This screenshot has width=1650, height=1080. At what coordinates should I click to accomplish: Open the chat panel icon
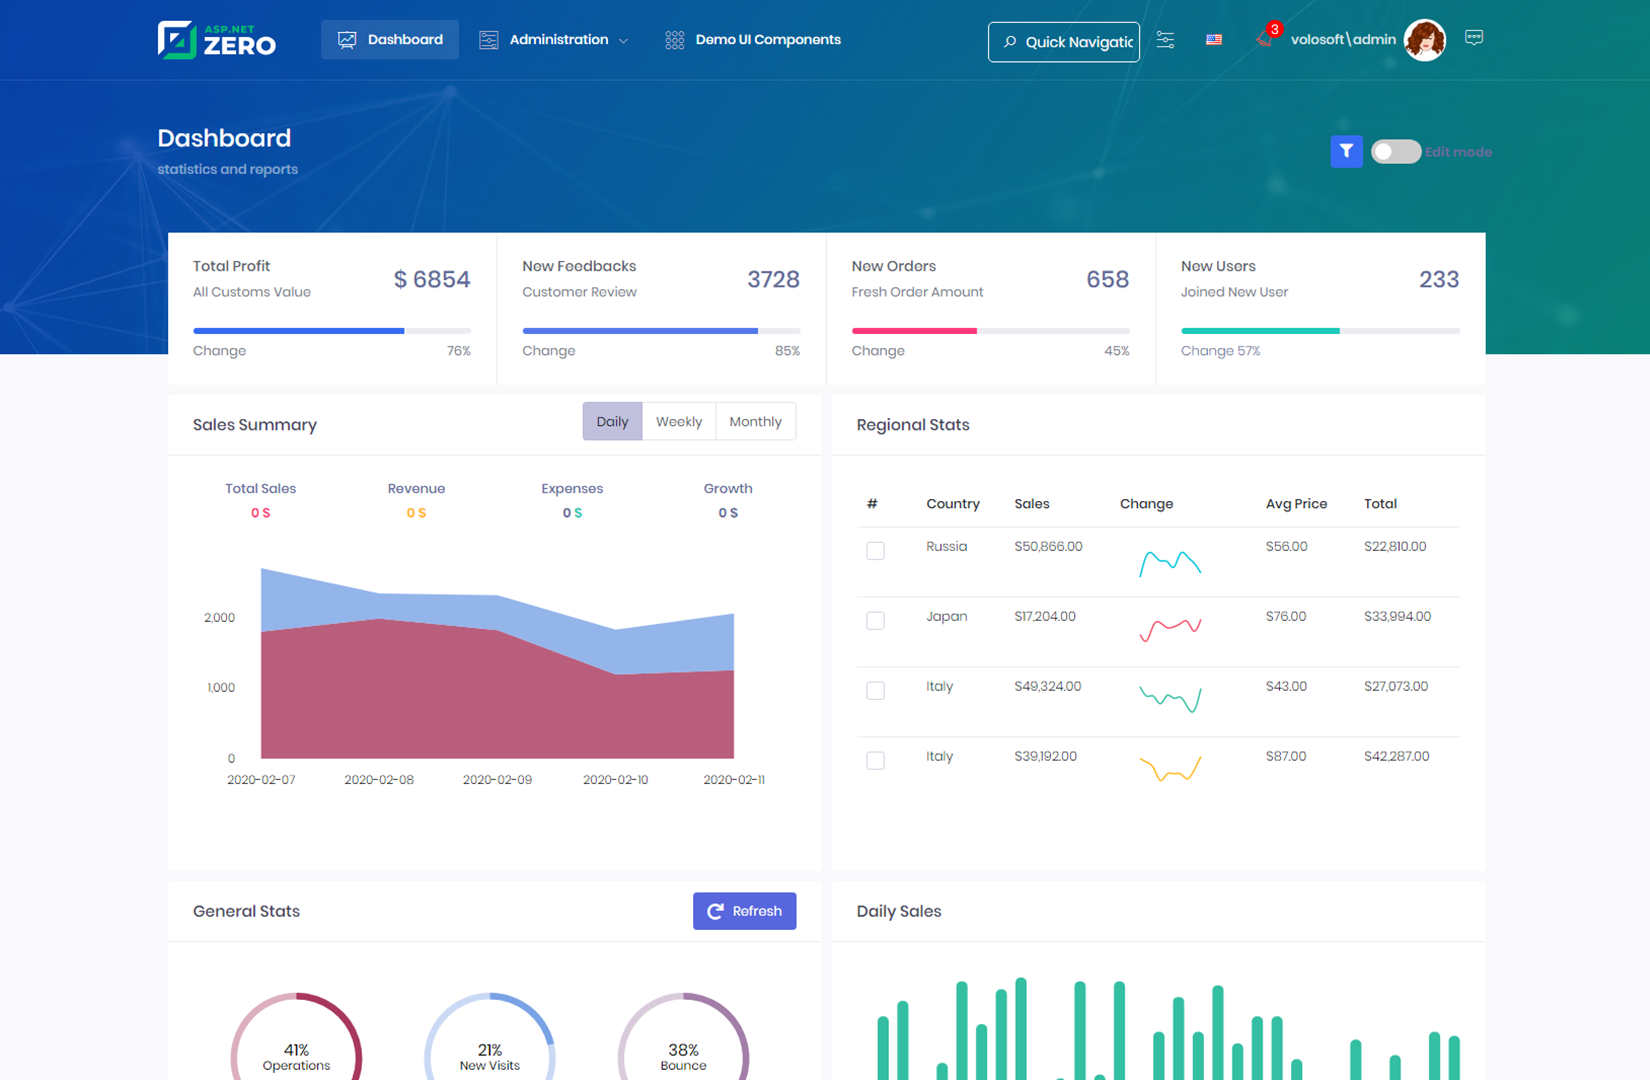tap(1474, 38)
